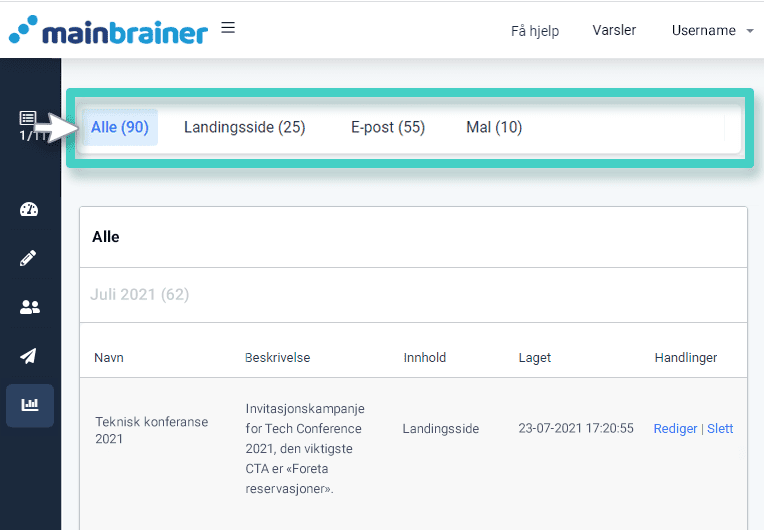Viewport: 764px width, 530px height.
Task: Switch to the Mal (10) tab
Action: click(494, 127)
